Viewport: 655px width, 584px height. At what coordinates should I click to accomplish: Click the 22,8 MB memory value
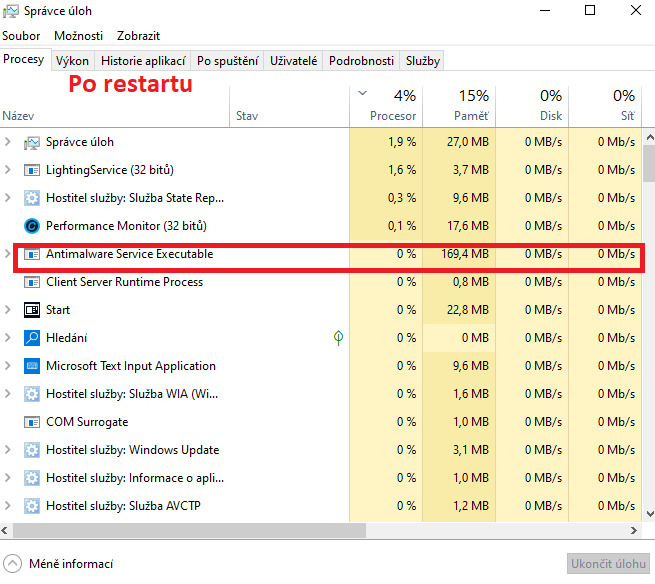(467, 310)
